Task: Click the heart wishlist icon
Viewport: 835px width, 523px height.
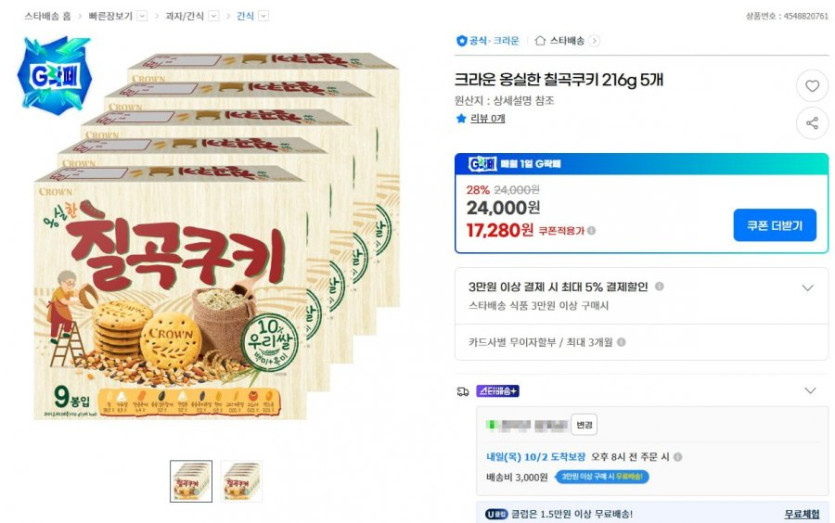Action: coord(812,86)
